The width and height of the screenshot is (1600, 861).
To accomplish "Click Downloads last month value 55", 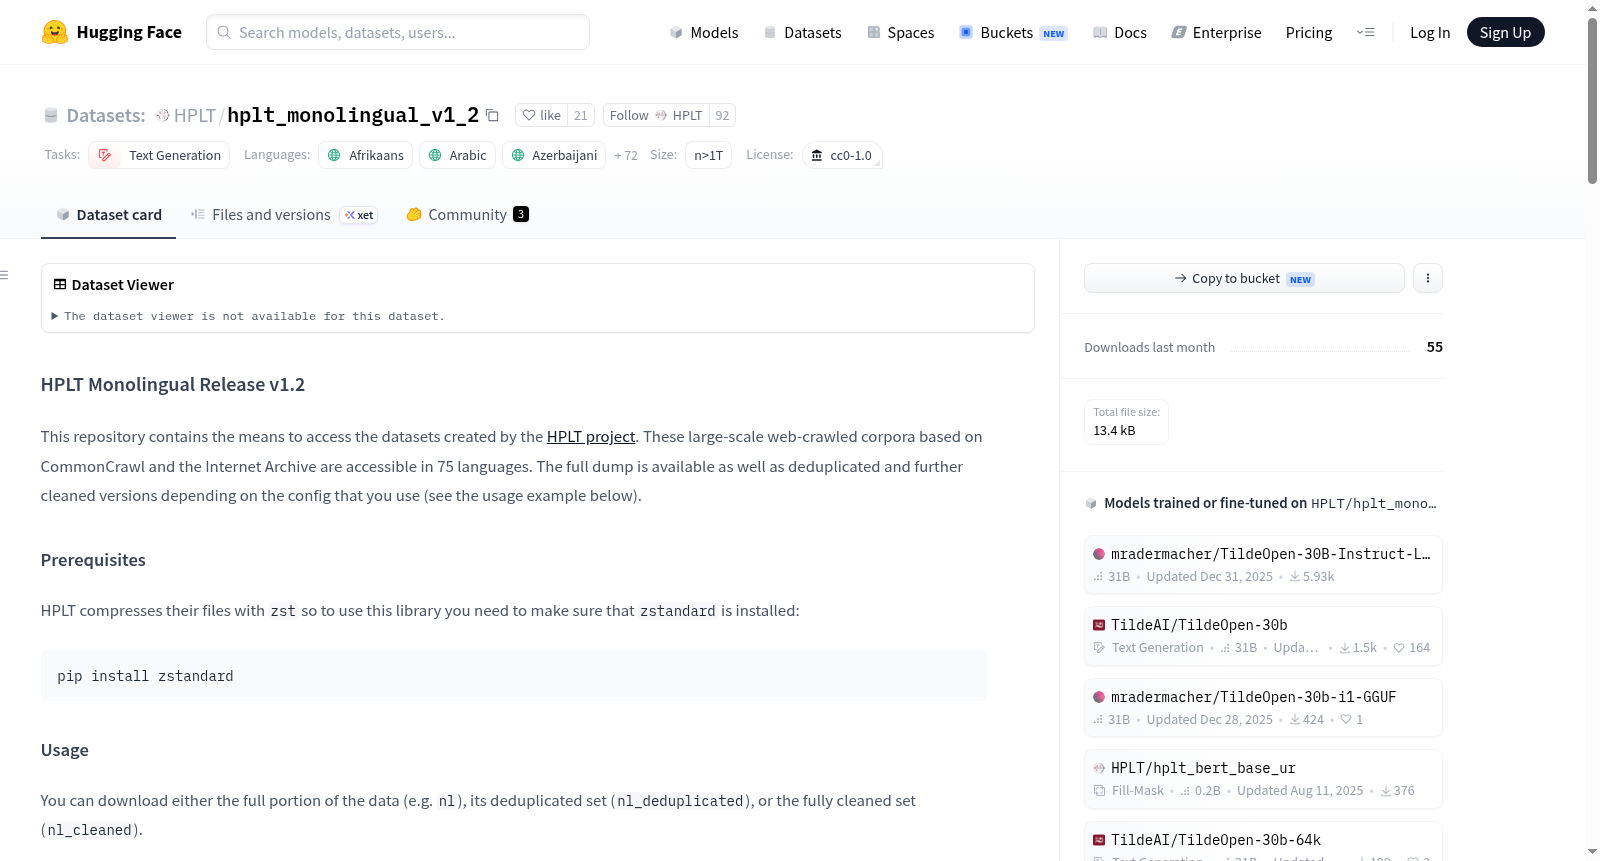I will pos(1434,347).
